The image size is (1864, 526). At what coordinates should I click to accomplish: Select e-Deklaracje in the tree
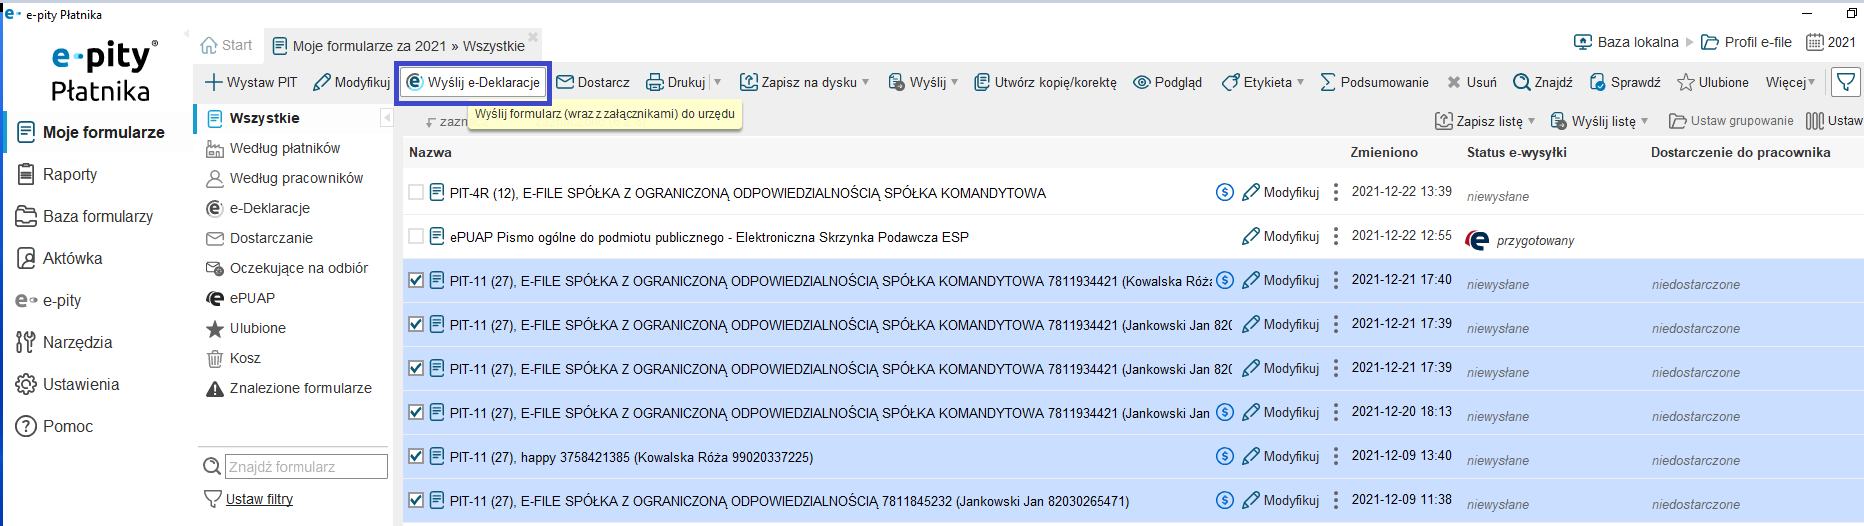pos(258,208)
